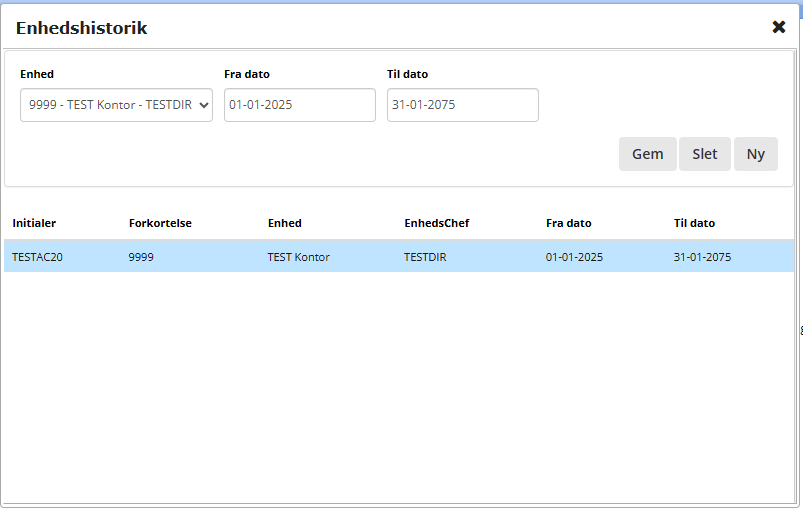This screenshot has height=511, width=803.
Task: Close the Enhedshistorik dialog with the X
Action: point(779,27)
